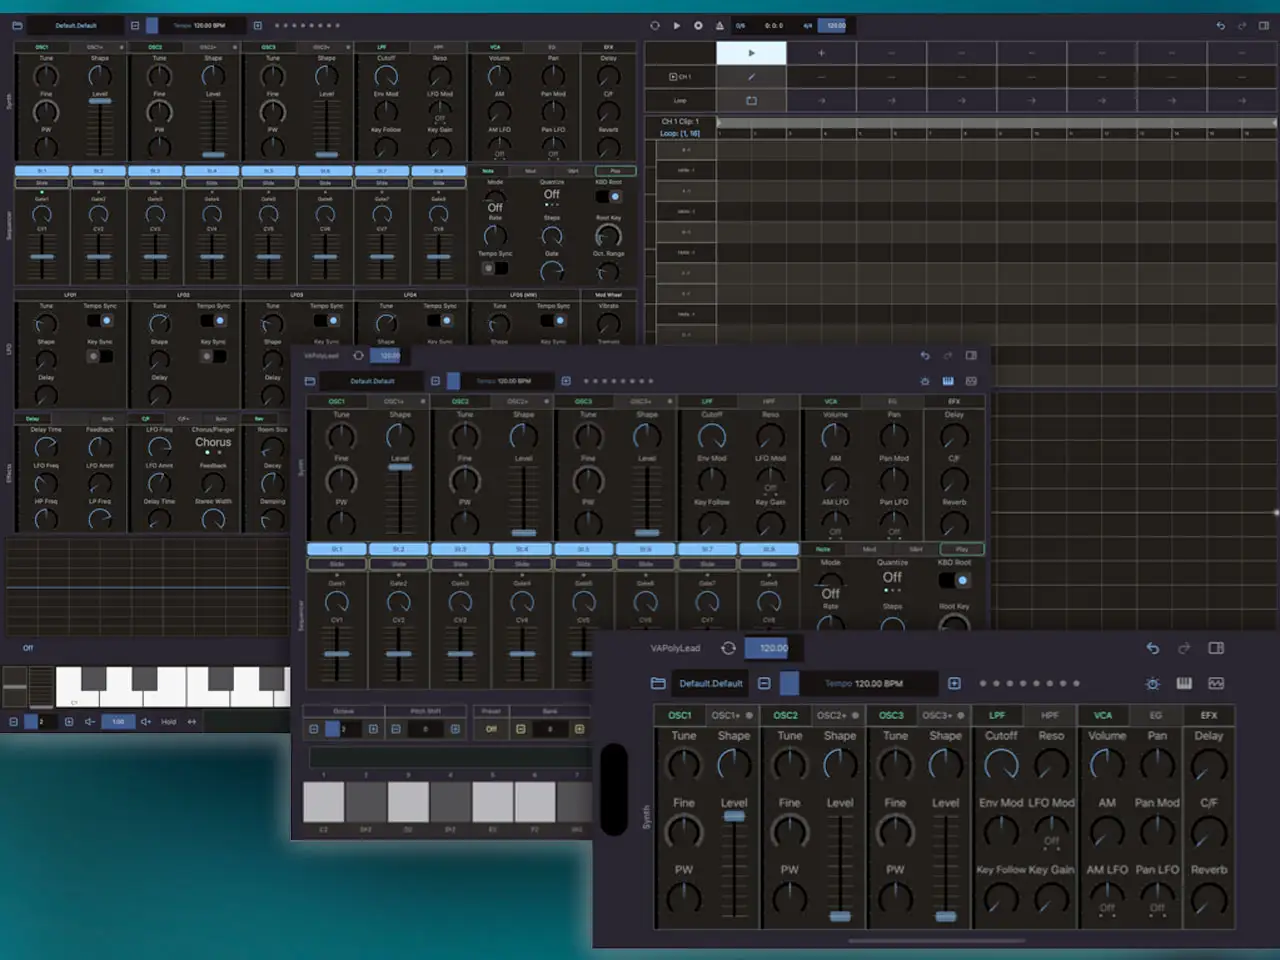Click sync icon beside VAPolyLead title in front window
Screen dimensions: 1280x960
pos(729,648)
